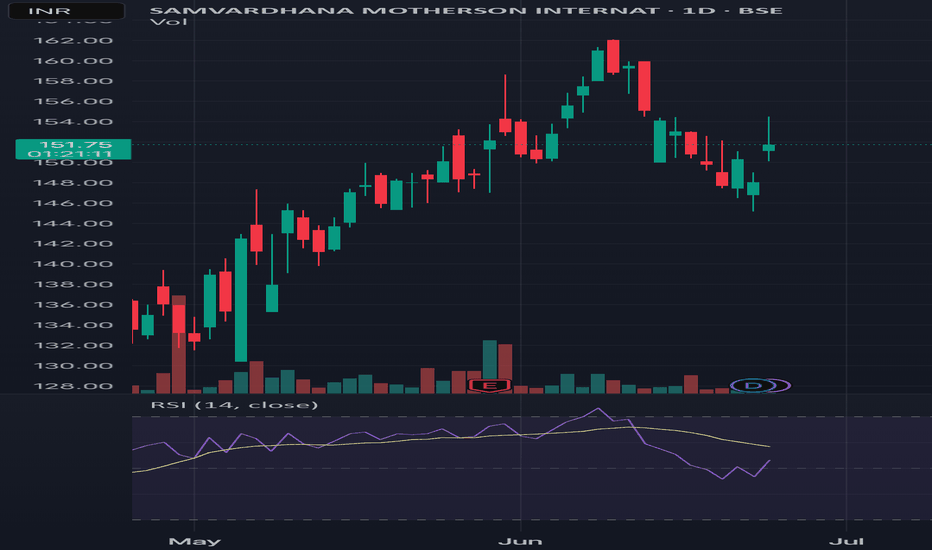
Task: Click the 162.00 price axis label
Action: tap(73, 40)
